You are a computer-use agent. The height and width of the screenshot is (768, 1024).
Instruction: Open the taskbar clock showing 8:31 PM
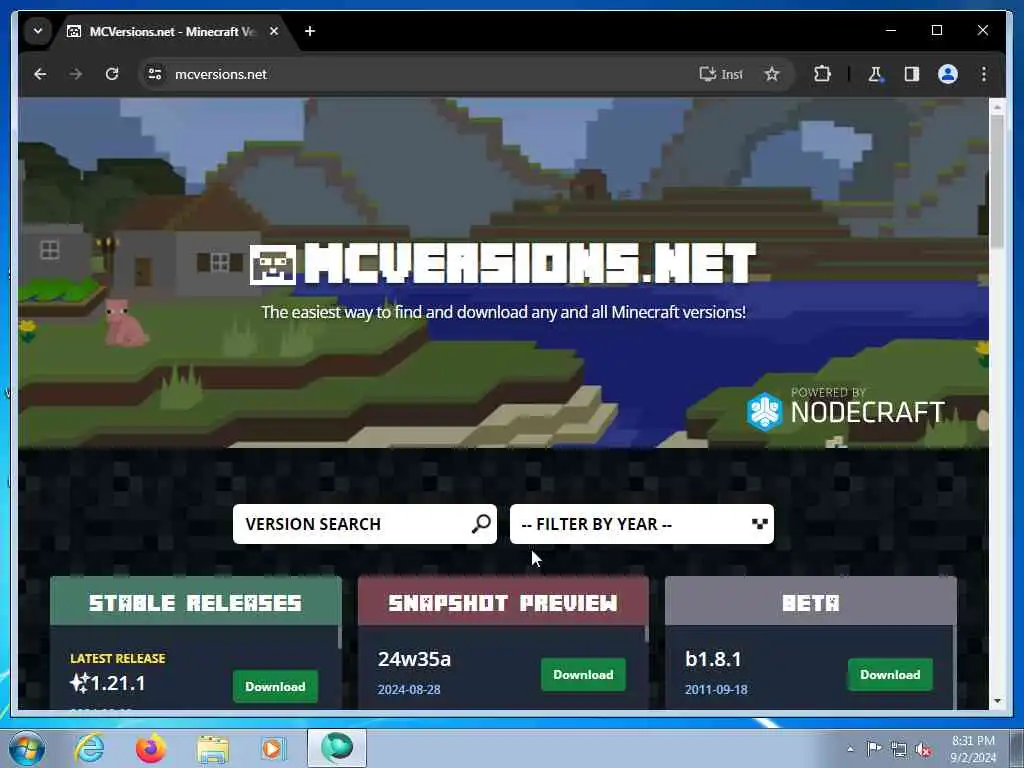(x=973, y=749)
